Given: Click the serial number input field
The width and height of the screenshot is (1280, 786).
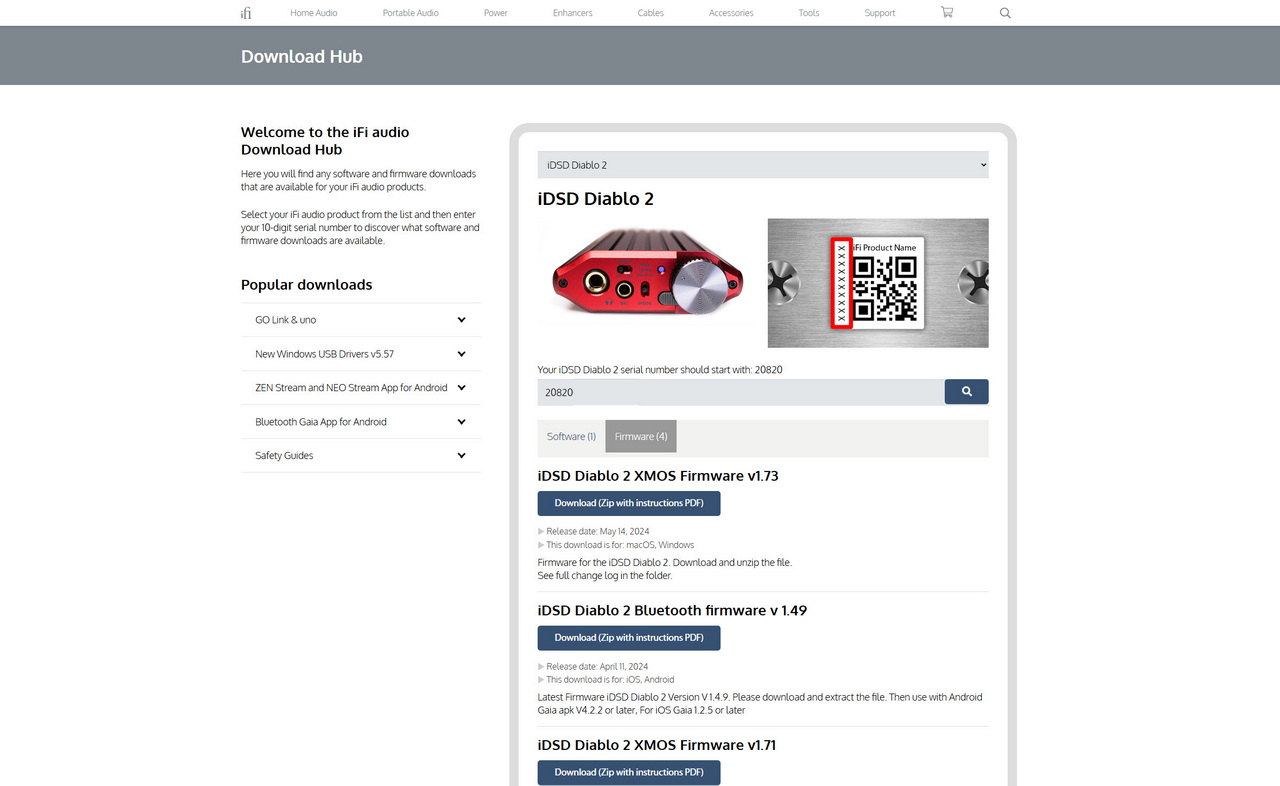Looking at the screenshot, I should point(741,392).
